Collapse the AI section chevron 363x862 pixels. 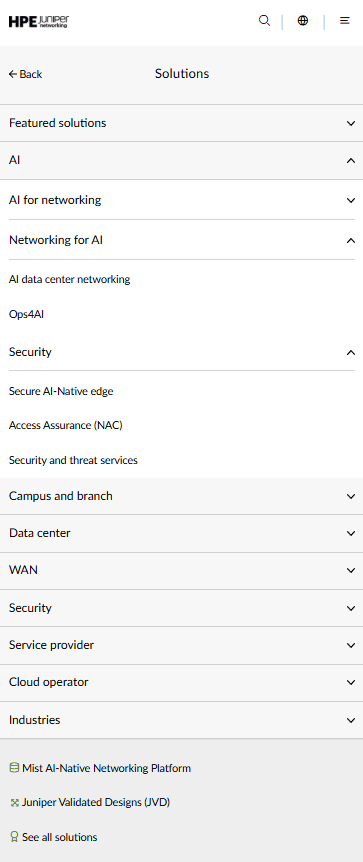351,161
